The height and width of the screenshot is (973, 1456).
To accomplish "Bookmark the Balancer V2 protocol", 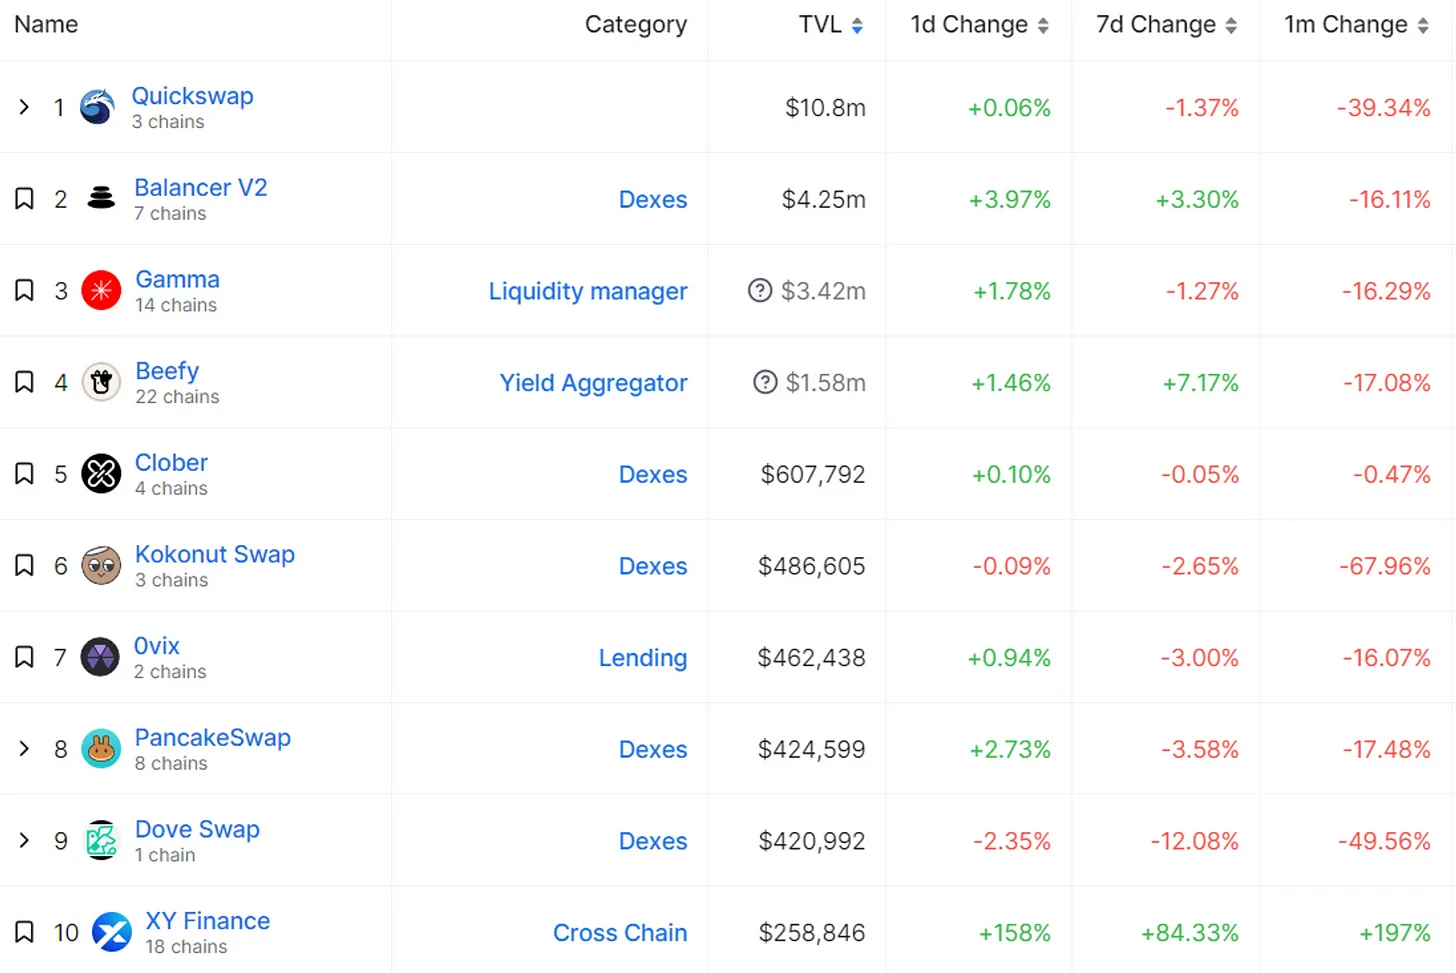I will 24,198.
